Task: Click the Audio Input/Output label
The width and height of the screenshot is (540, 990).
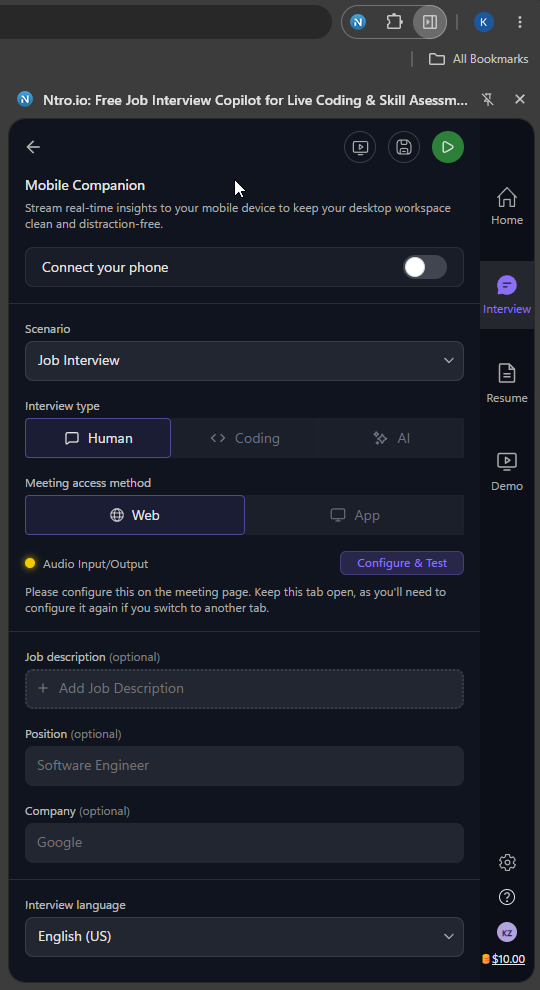Action: pos(95,564)
